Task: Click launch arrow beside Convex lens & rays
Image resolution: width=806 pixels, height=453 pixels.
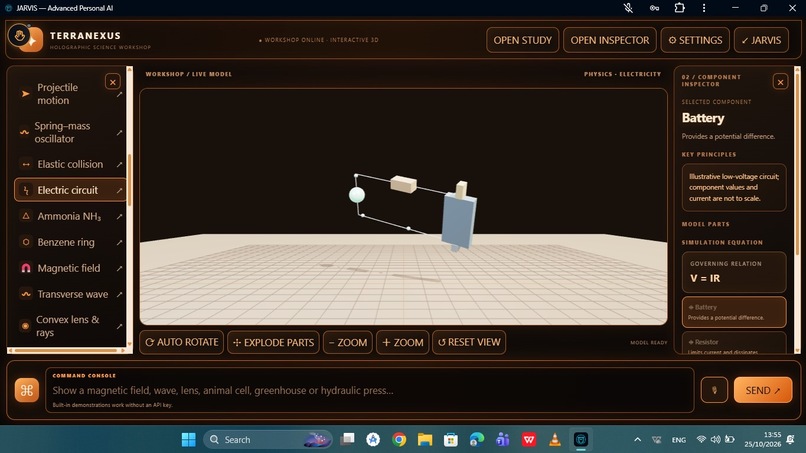Action: point(119,327)
